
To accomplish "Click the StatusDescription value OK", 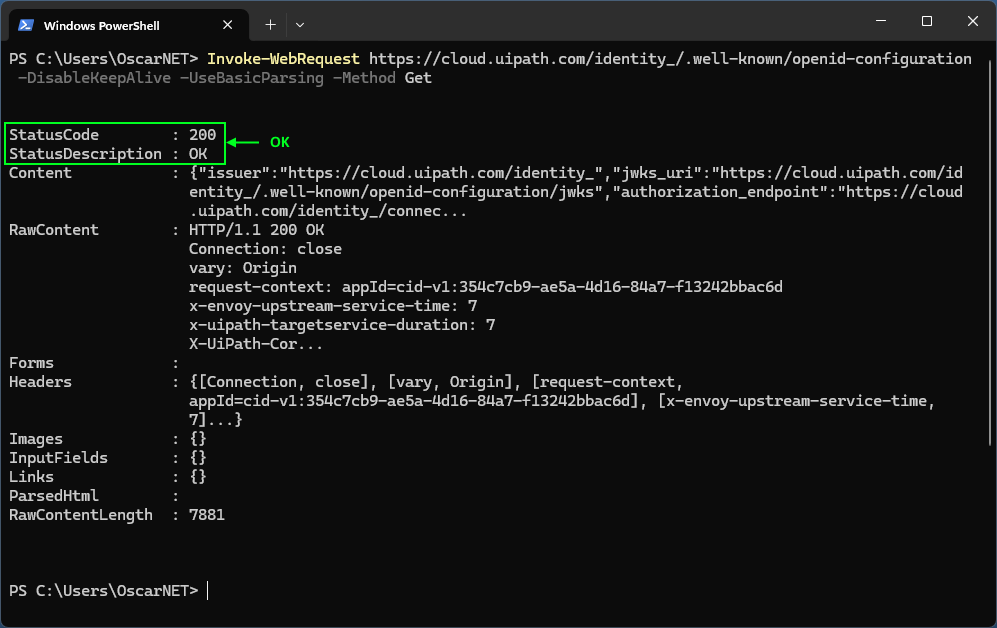I will (x=198, y=154).
